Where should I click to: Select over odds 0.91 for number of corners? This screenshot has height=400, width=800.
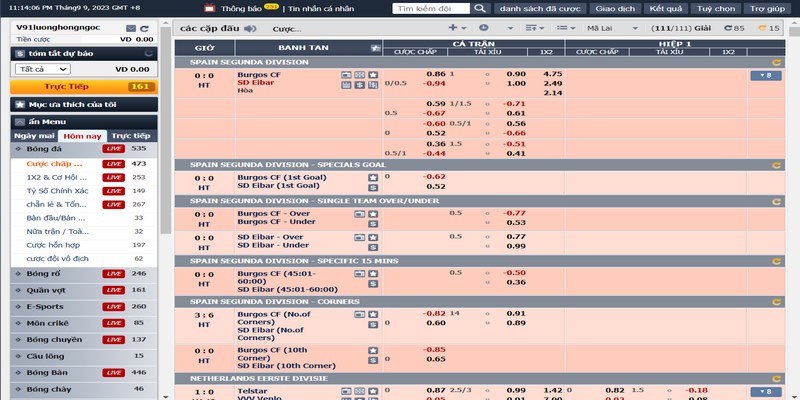(x=516, y=313)
